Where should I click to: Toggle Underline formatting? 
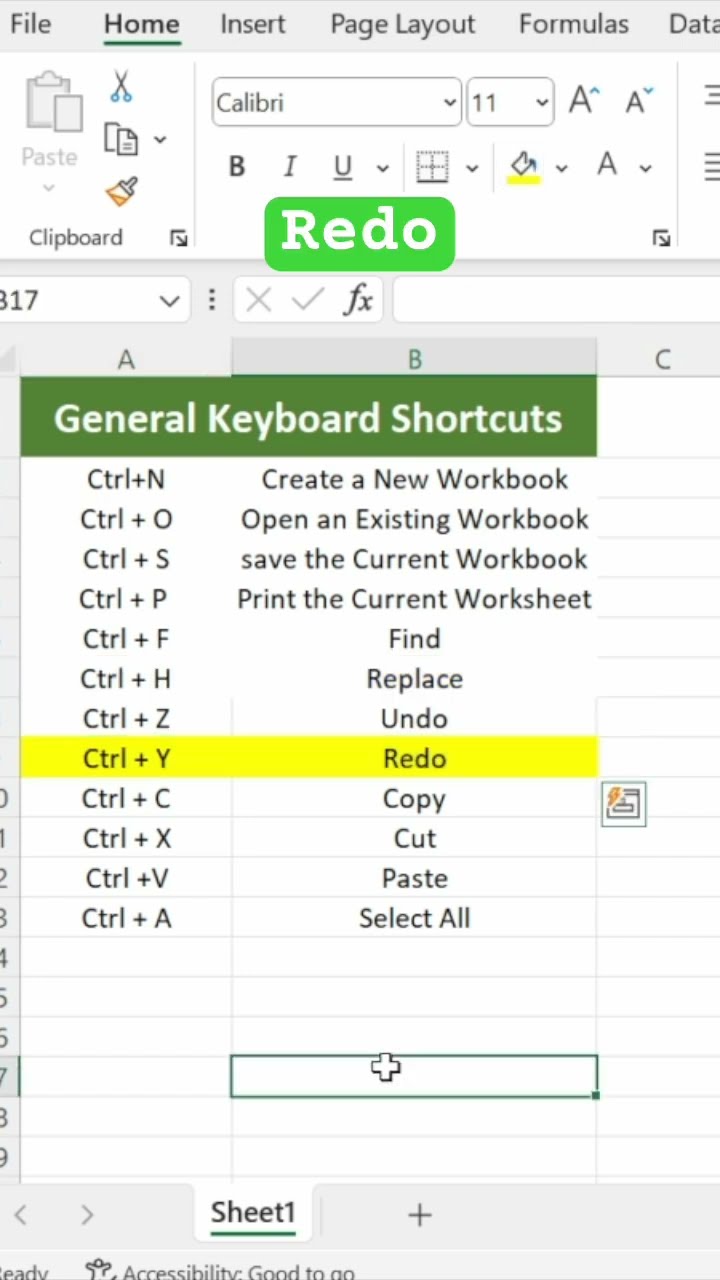pyautogui.click(x=343, y=167)
